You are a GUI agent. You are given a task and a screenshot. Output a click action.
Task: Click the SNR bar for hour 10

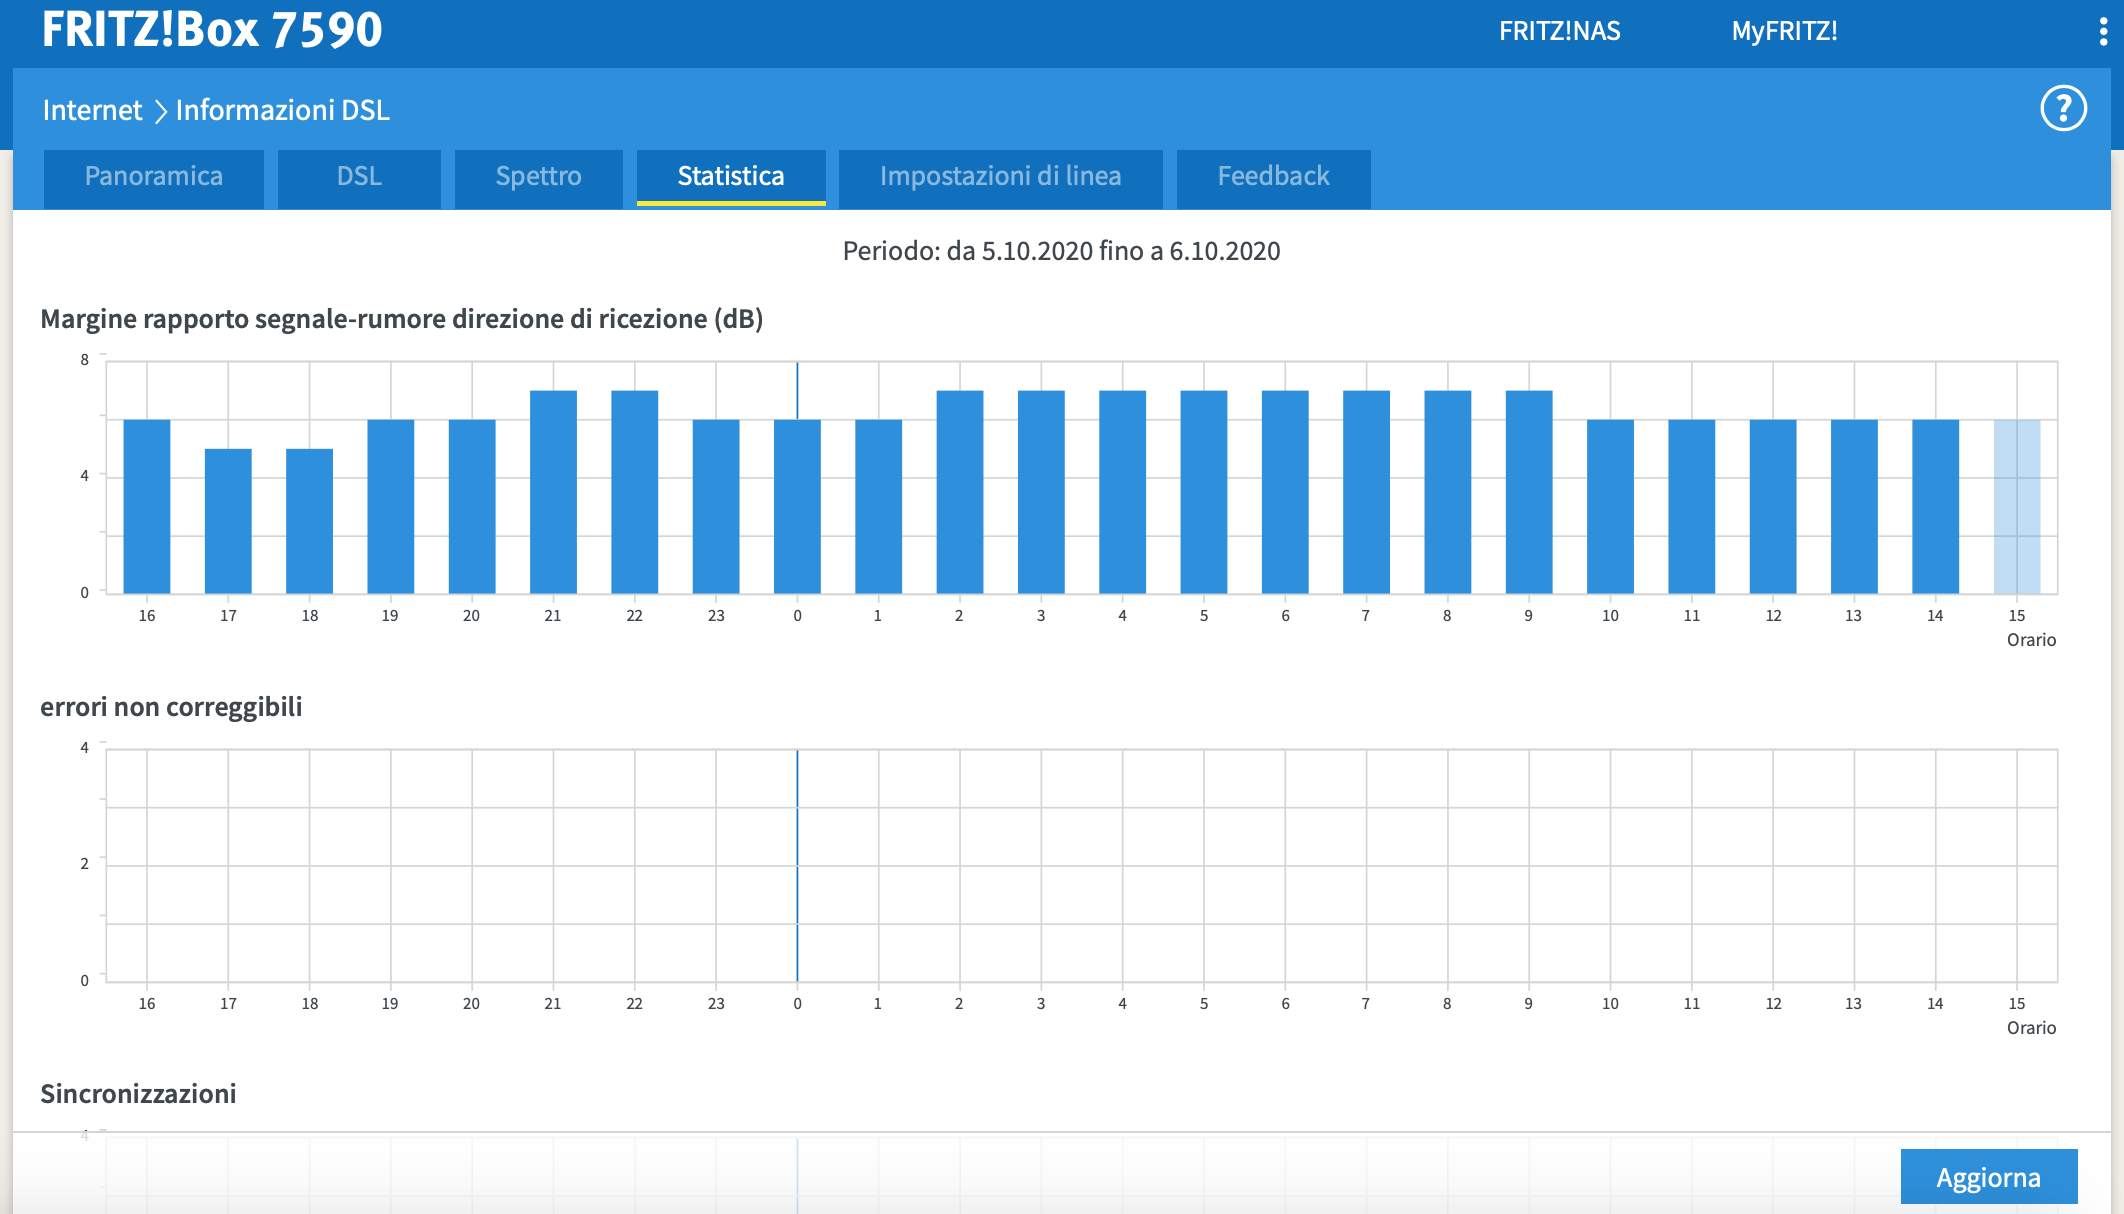[1610, 506]
